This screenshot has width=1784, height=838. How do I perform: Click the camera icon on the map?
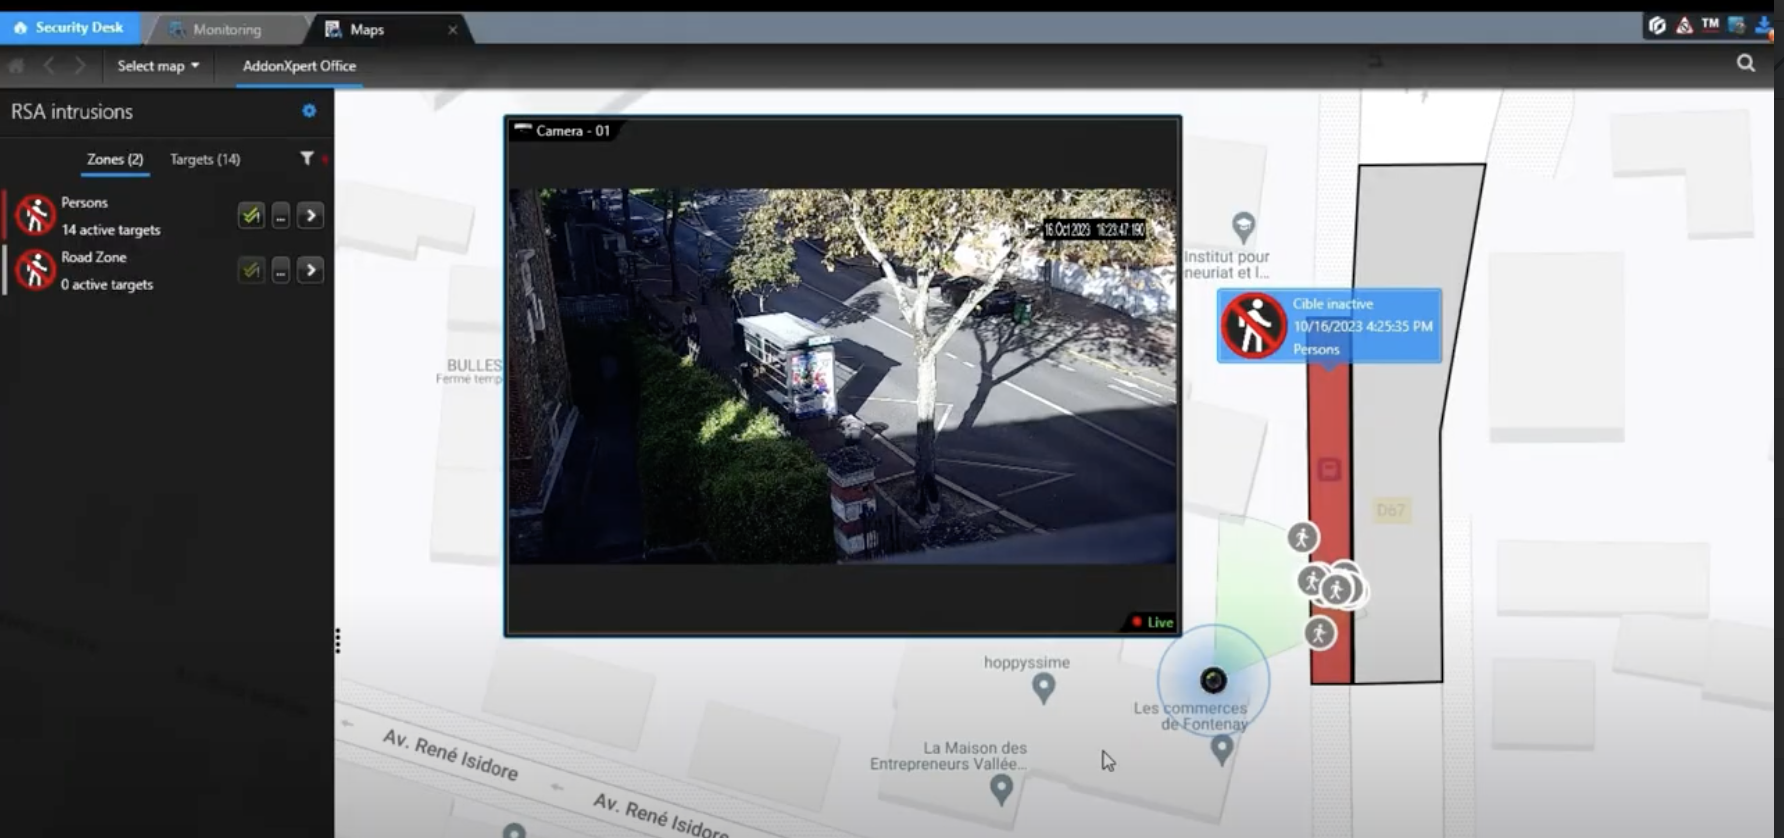pyautogui.click(x=1213, y=681)
